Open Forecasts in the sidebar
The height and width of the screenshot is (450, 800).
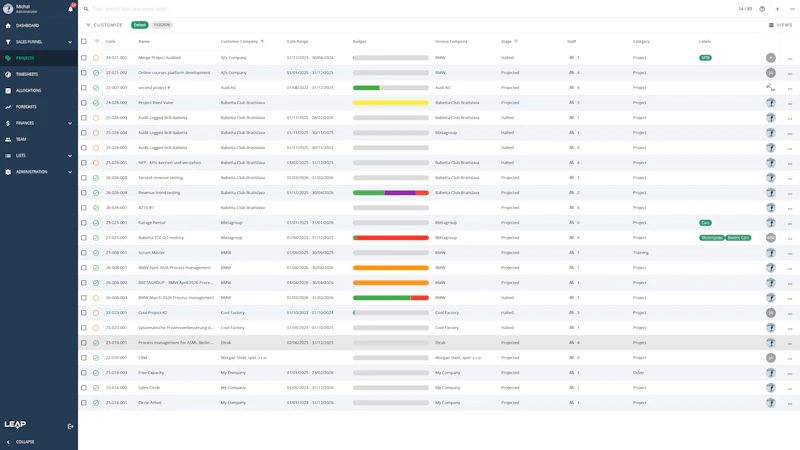pos(39,107)
